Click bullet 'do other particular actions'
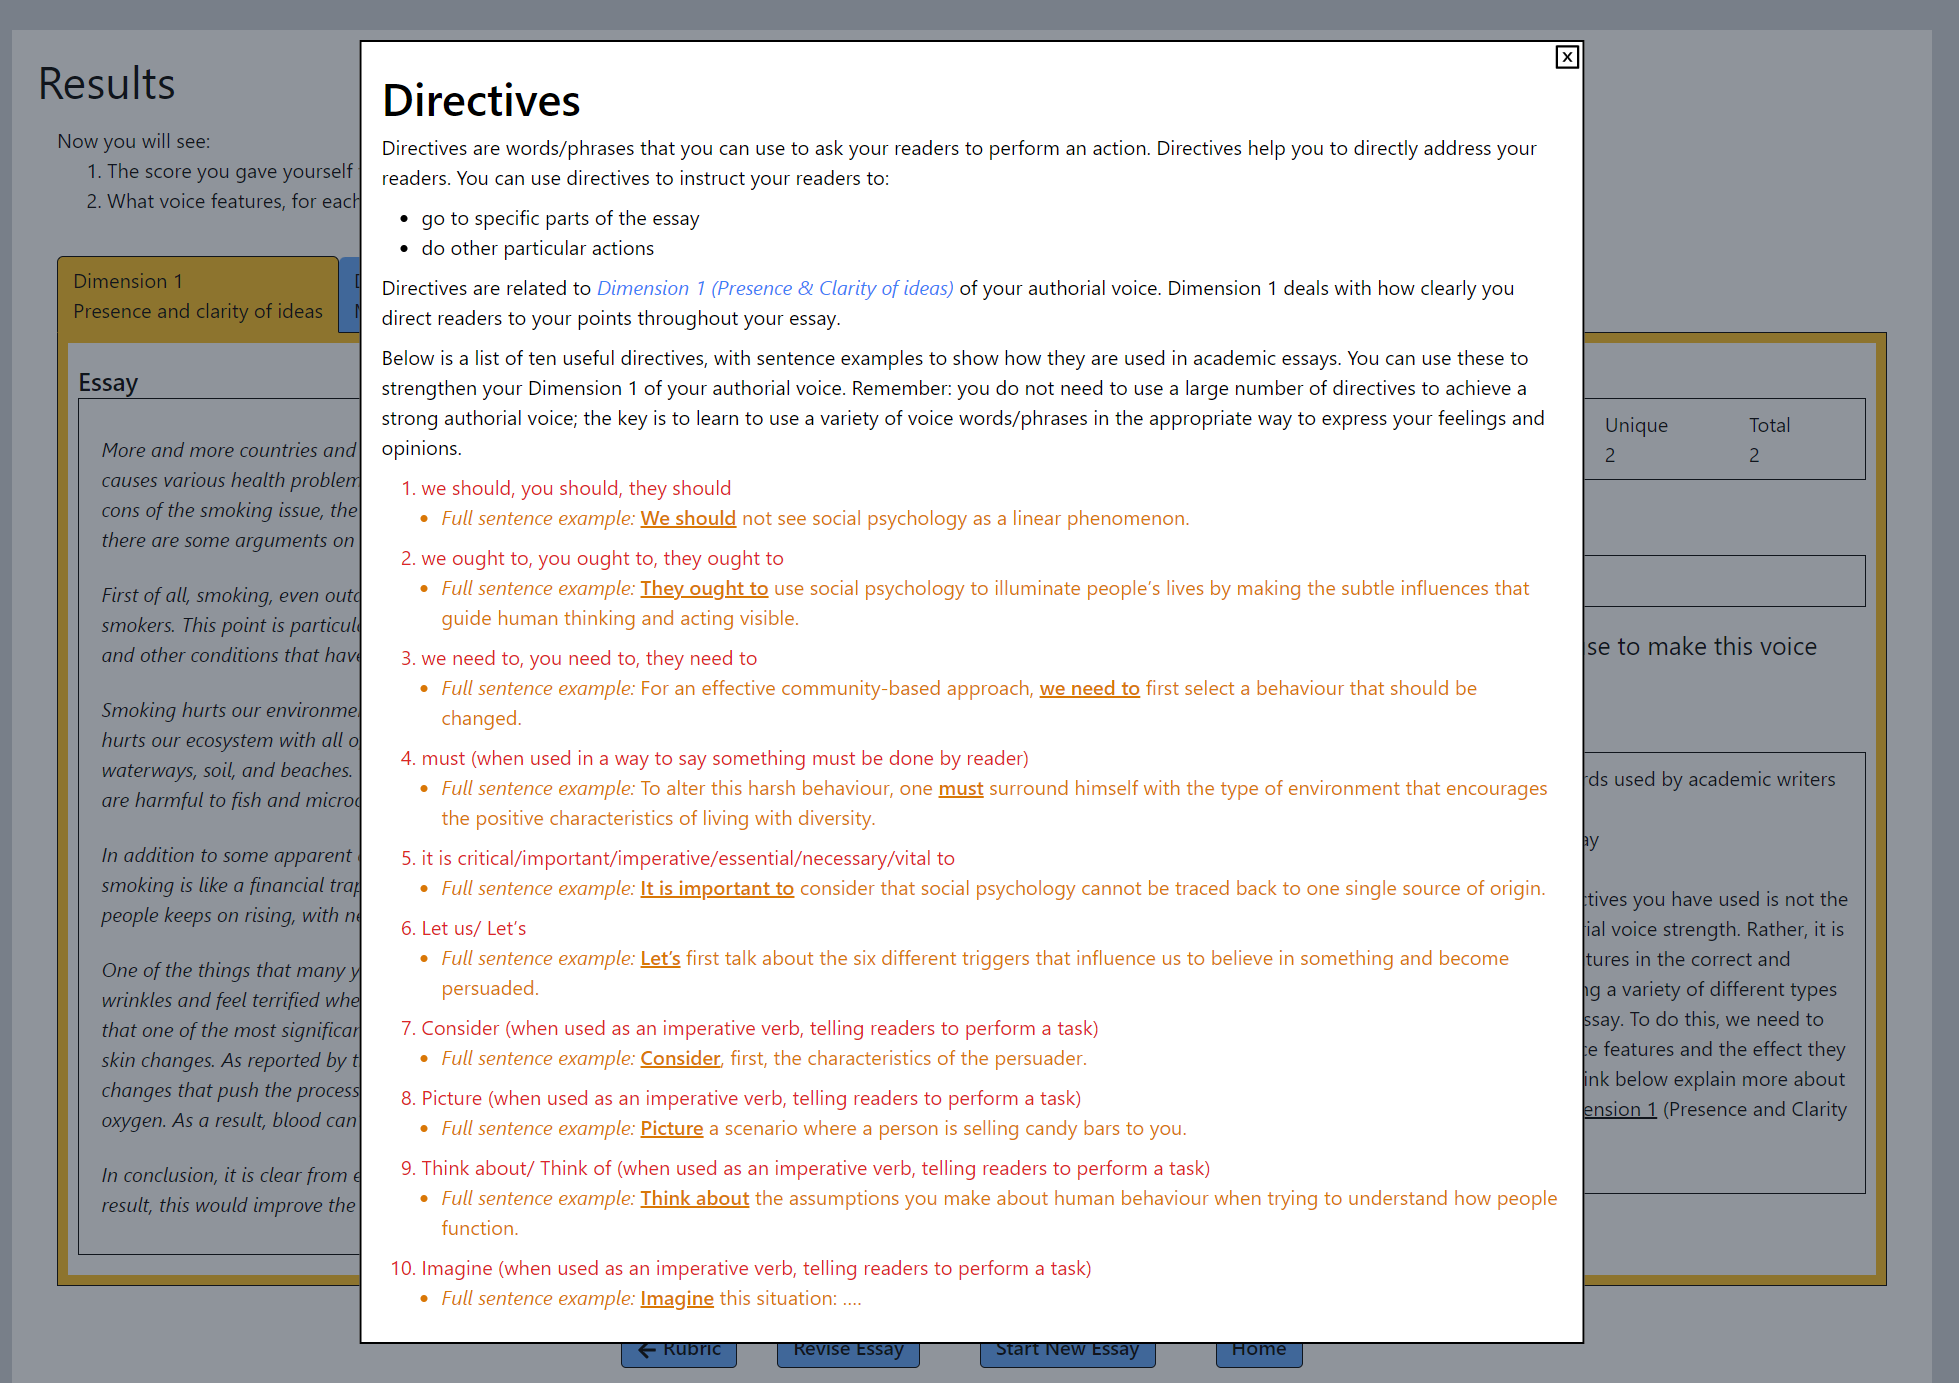 [537, 248]
